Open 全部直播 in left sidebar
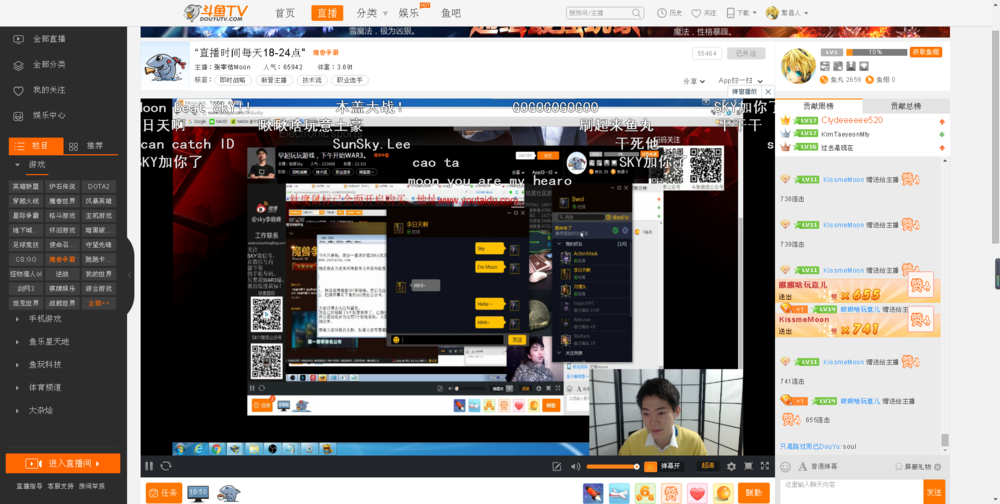Screen dimensions: 1000x504 [x=48, y=39]
